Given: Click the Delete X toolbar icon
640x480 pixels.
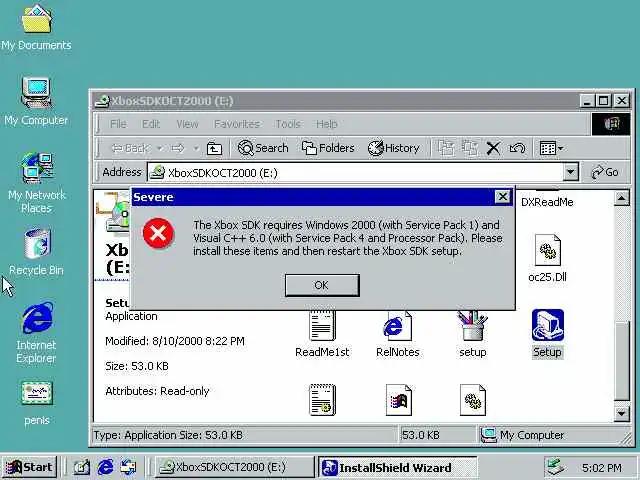Looking at the screenshot, I should (493, 148).
